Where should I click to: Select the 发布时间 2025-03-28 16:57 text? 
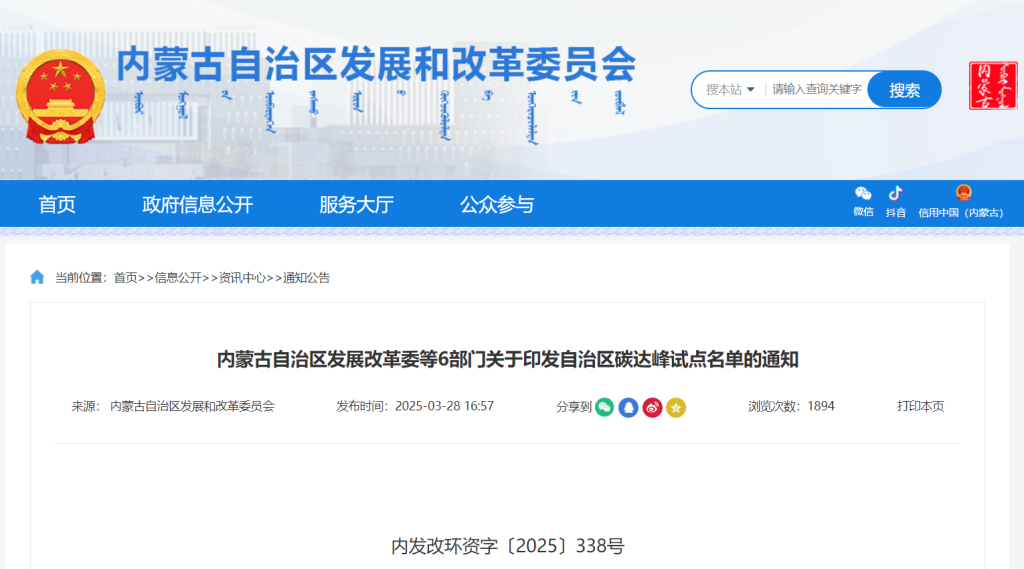click(x=415, y=406)
